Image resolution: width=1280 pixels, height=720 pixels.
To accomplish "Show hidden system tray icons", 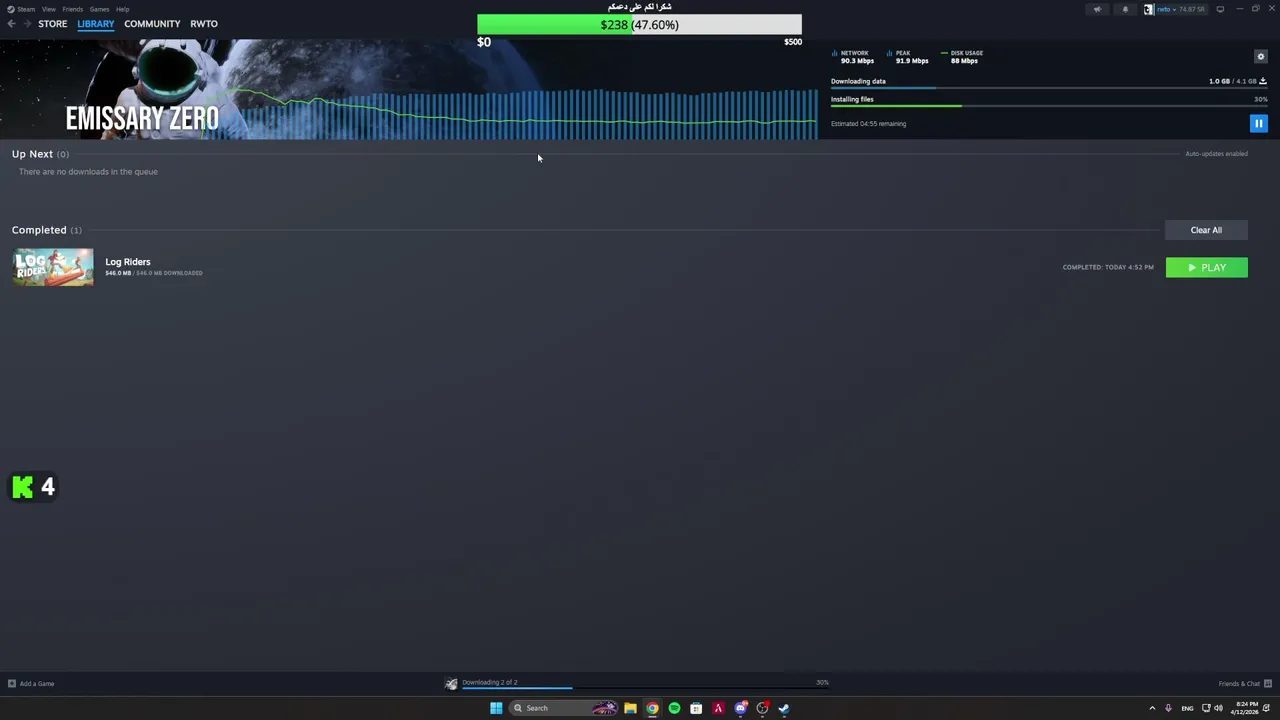I will [1151, 708].
